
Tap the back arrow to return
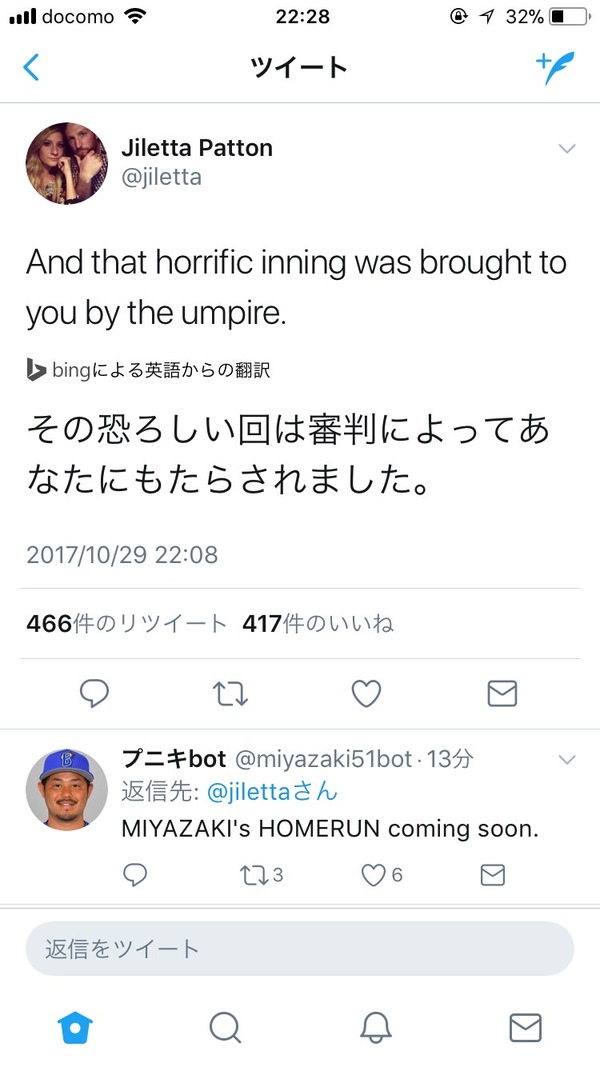coord(31,67)
